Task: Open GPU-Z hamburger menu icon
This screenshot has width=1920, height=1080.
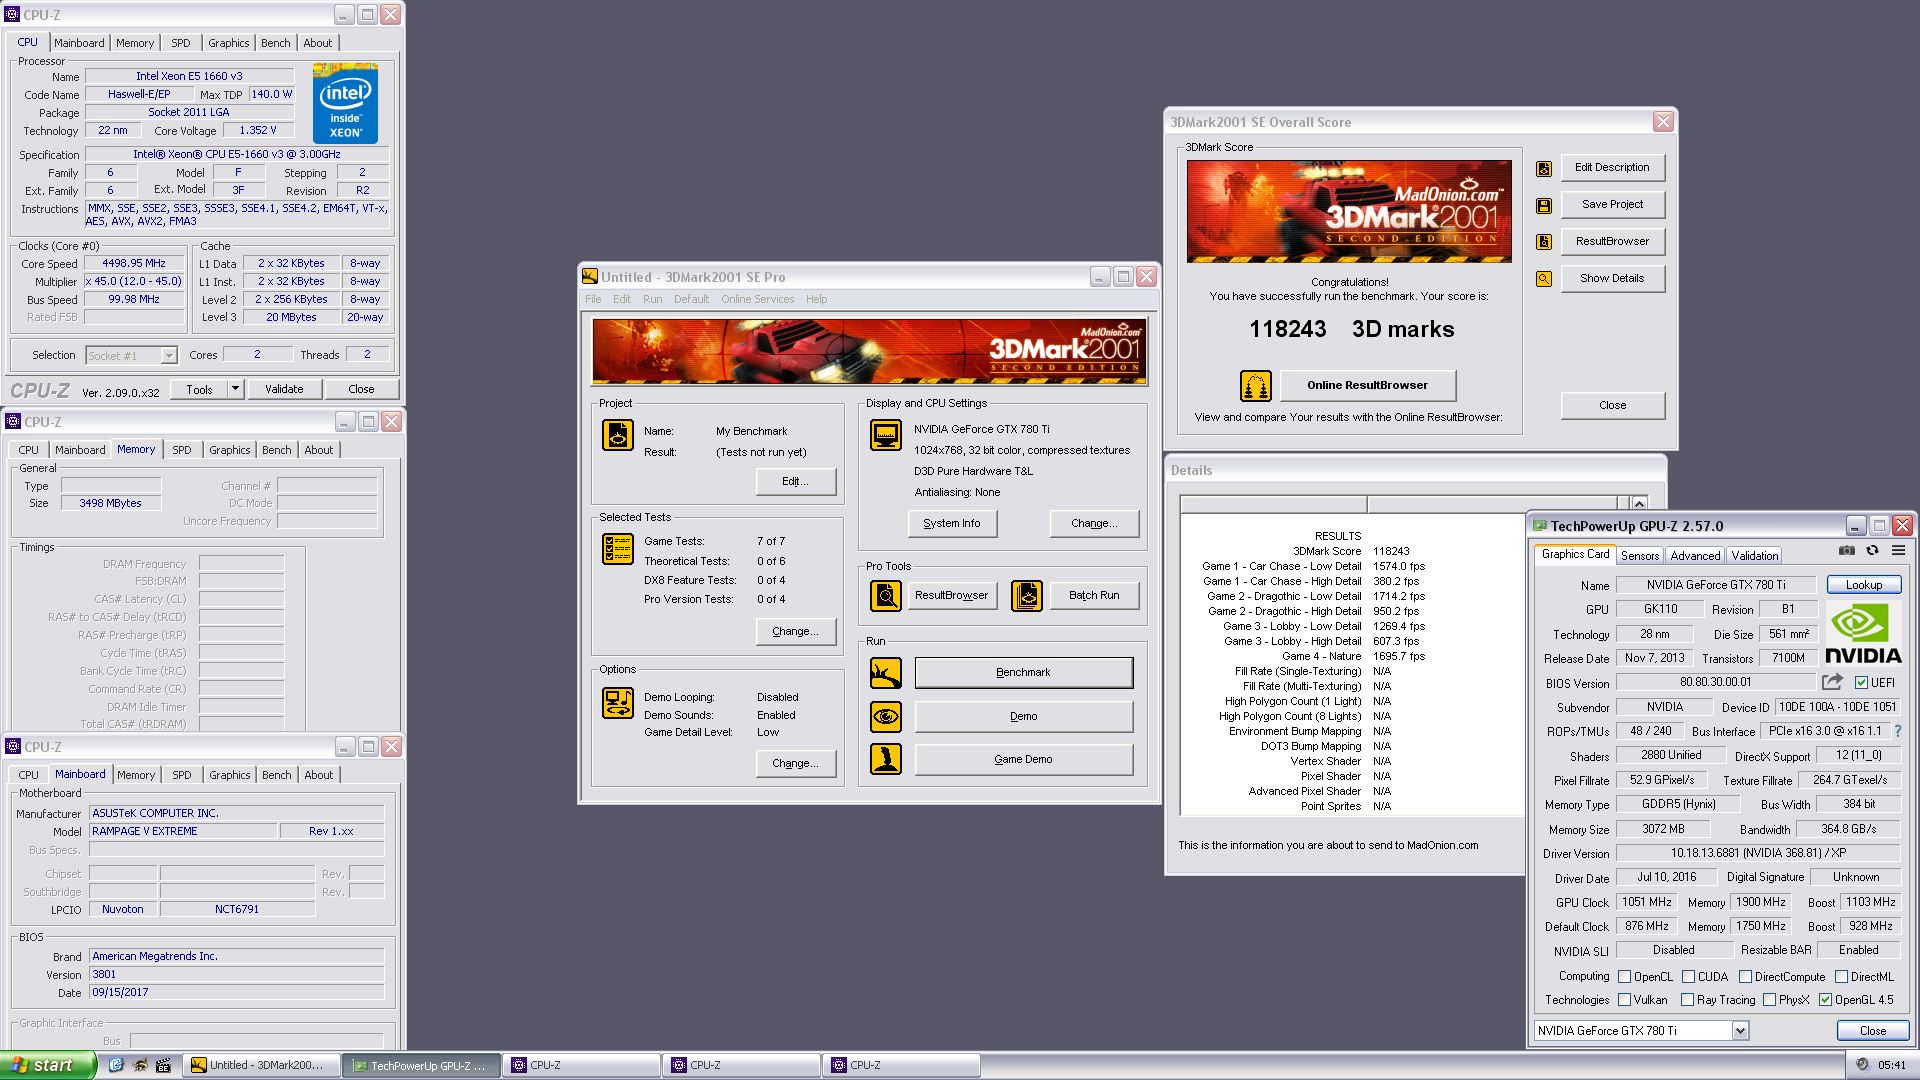Action: [x=1898, y=551]
